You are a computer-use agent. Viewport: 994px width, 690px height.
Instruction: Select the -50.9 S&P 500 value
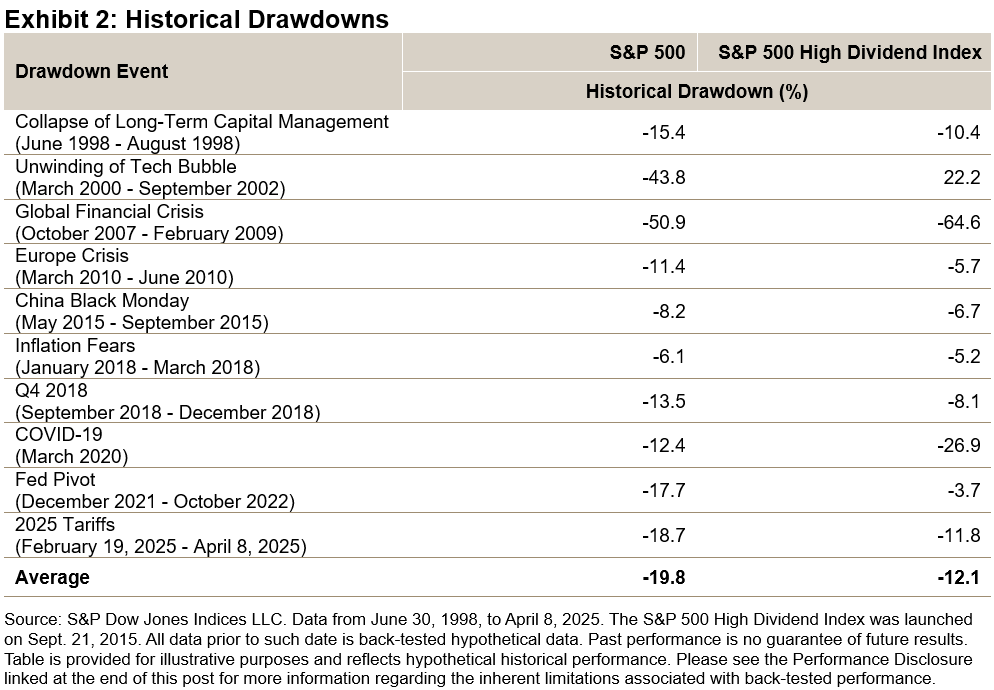pos(664,221)
